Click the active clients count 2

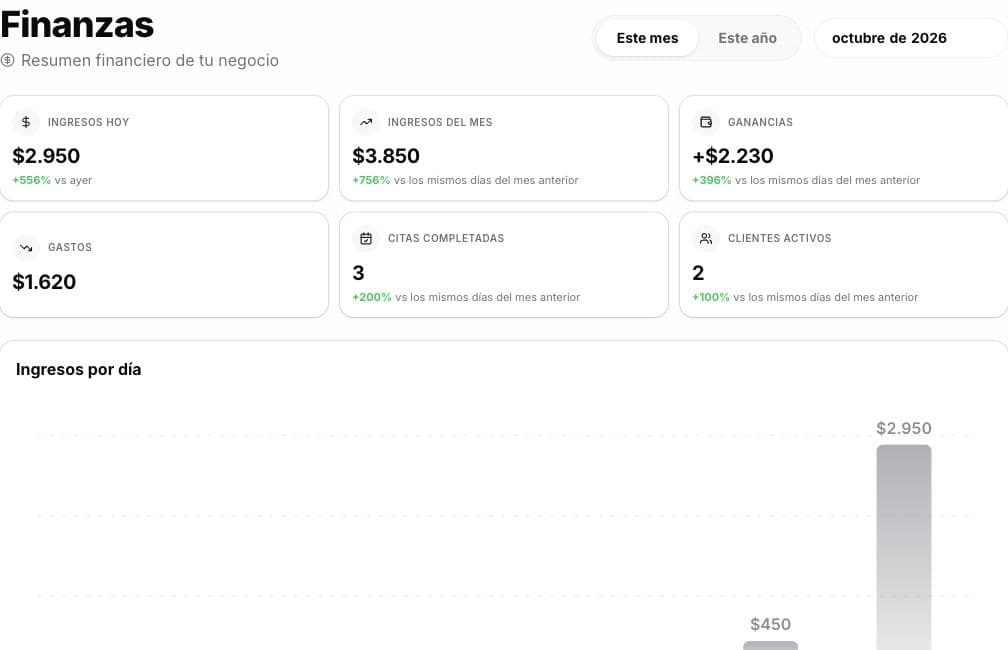(698, 273)
